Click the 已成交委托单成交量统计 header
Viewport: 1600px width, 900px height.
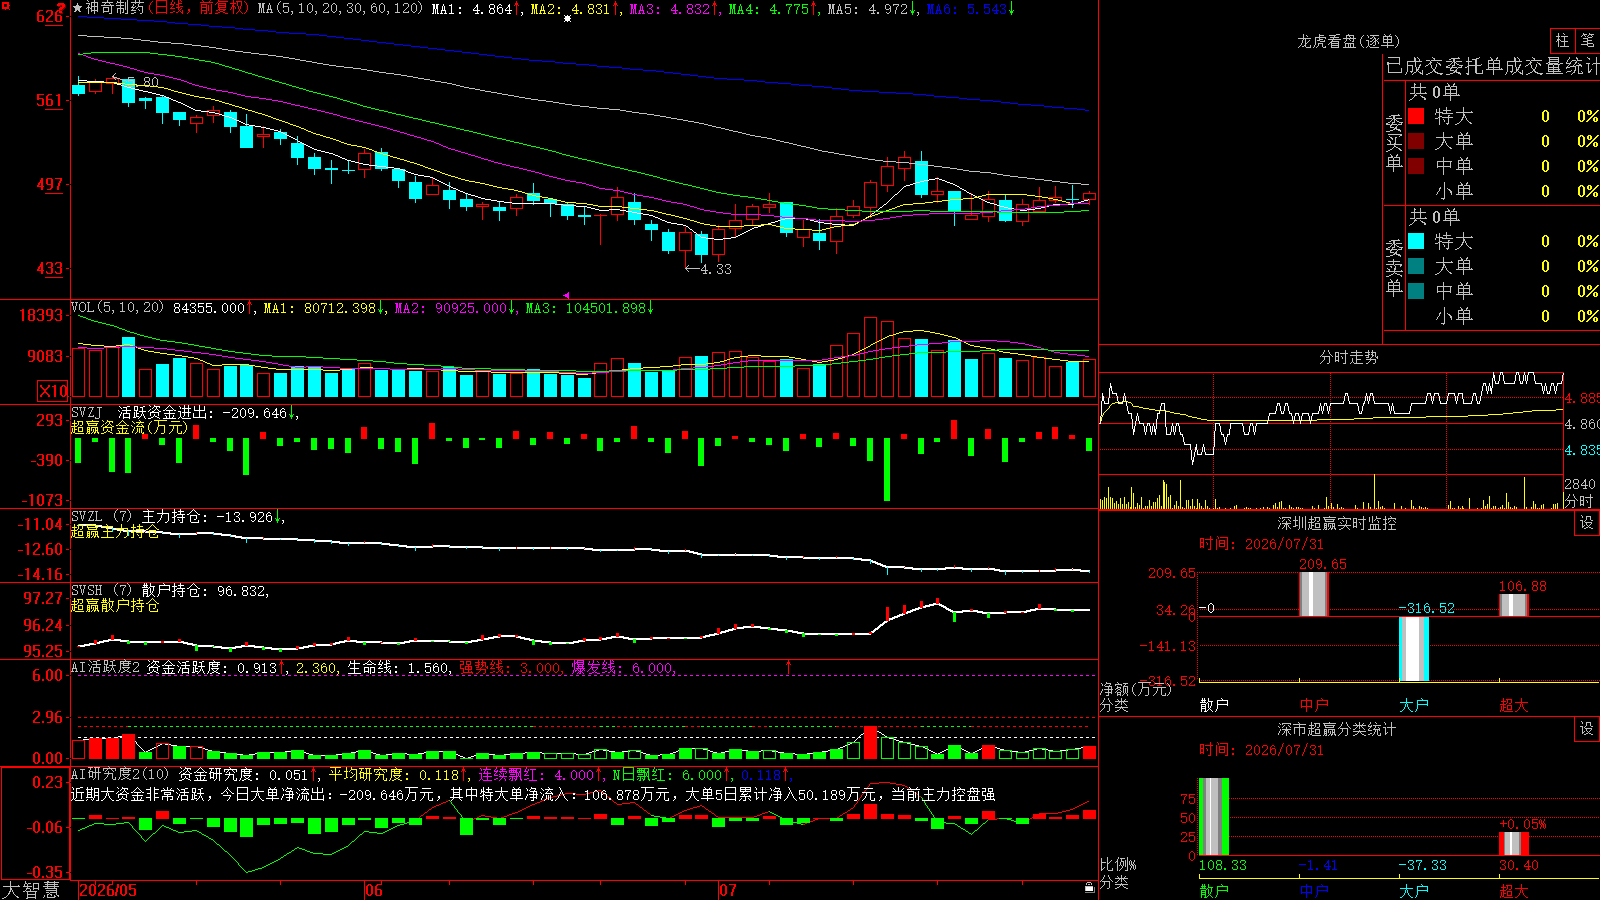[1492, 66]
